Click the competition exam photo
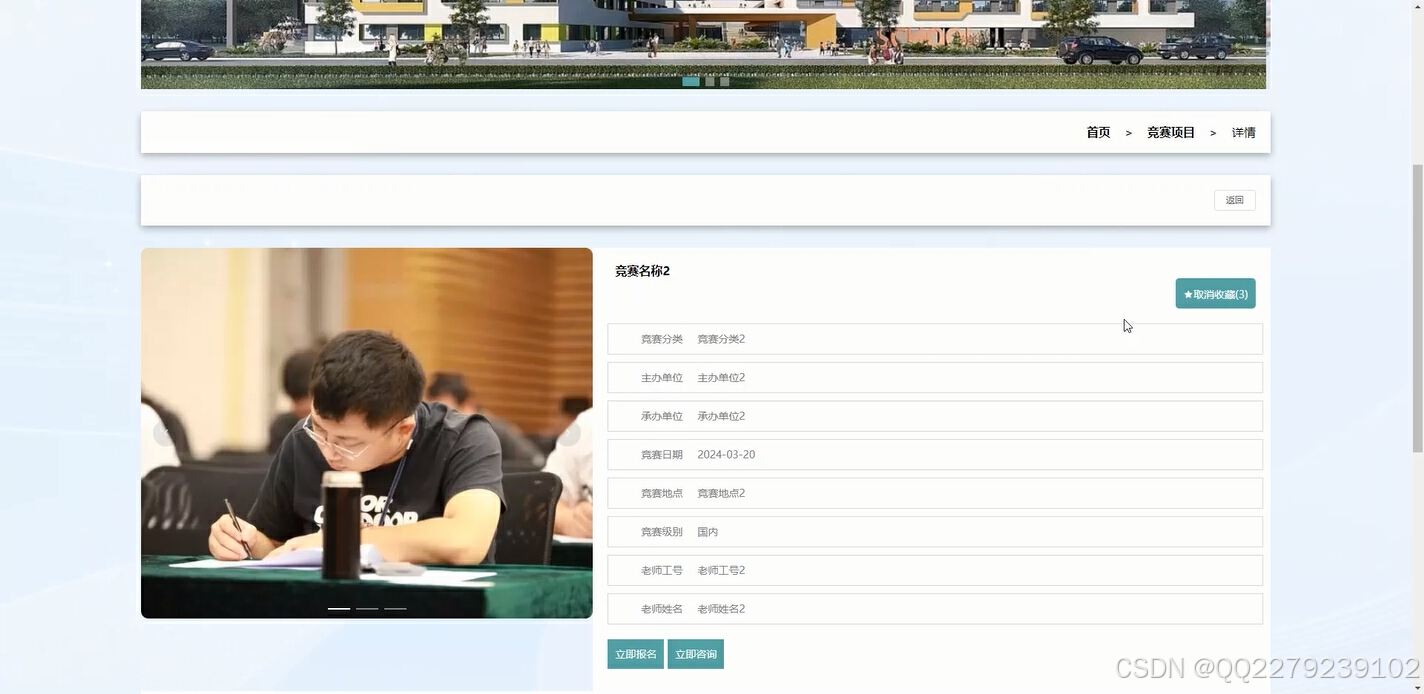 coord(366,432)
